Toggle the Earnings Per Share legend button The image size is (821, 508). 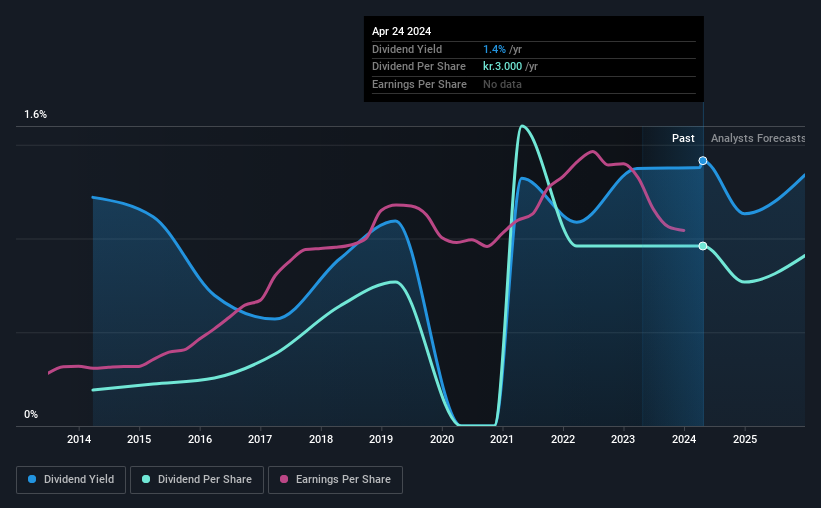pyautogui.click(x=335, y=480)
